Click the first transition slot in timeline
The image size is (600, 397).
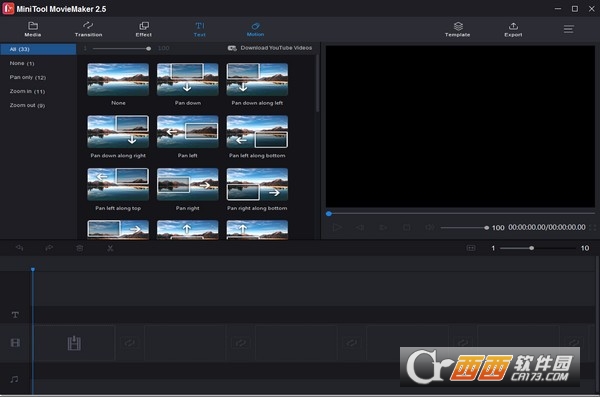point(129,343)
